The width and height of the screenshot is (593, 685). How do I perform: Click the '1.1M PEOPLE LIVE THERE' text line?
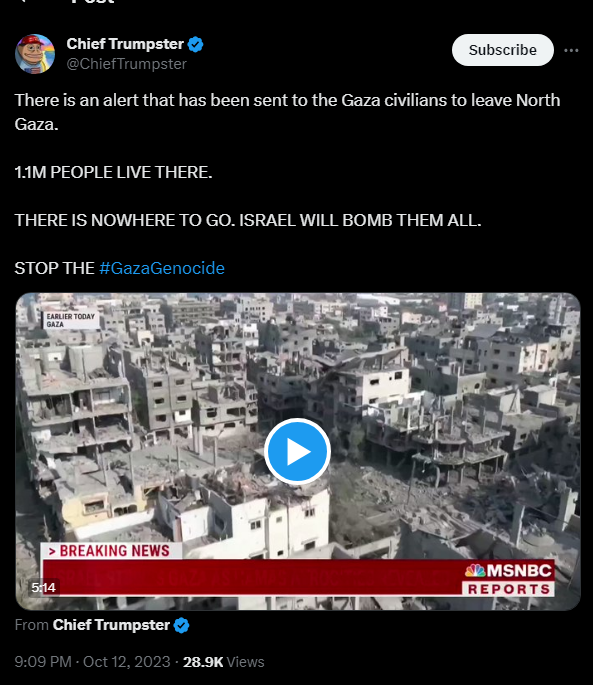point(114,172)
